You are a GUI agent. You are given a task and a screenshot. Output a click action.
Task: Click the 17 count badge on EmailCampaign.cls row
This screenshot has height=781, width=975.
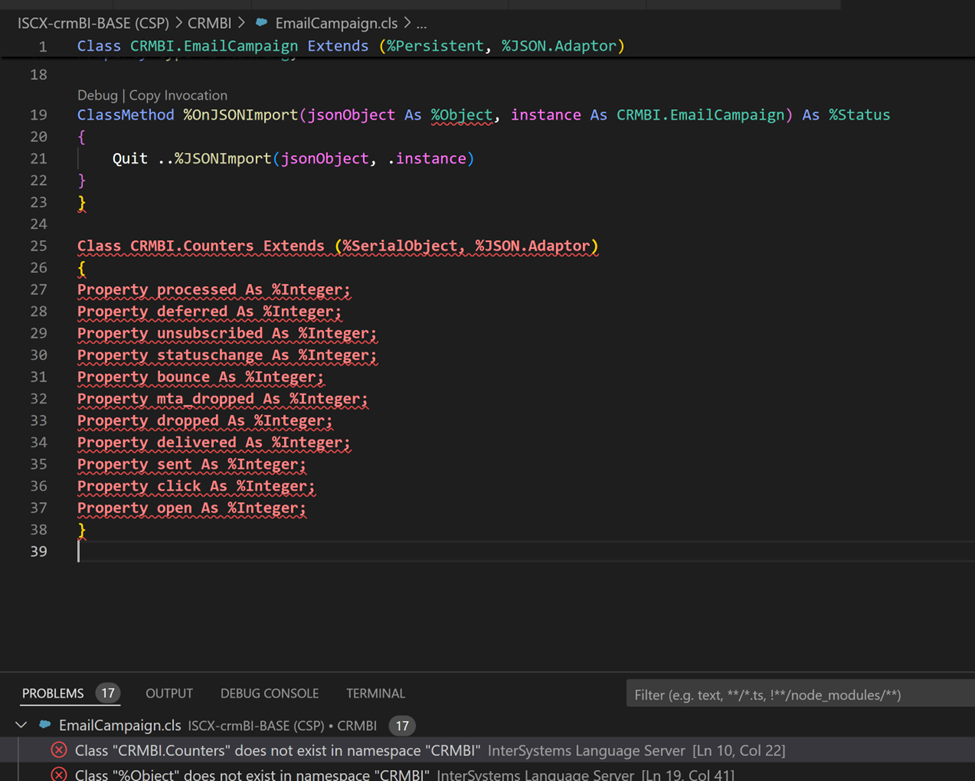402,725
